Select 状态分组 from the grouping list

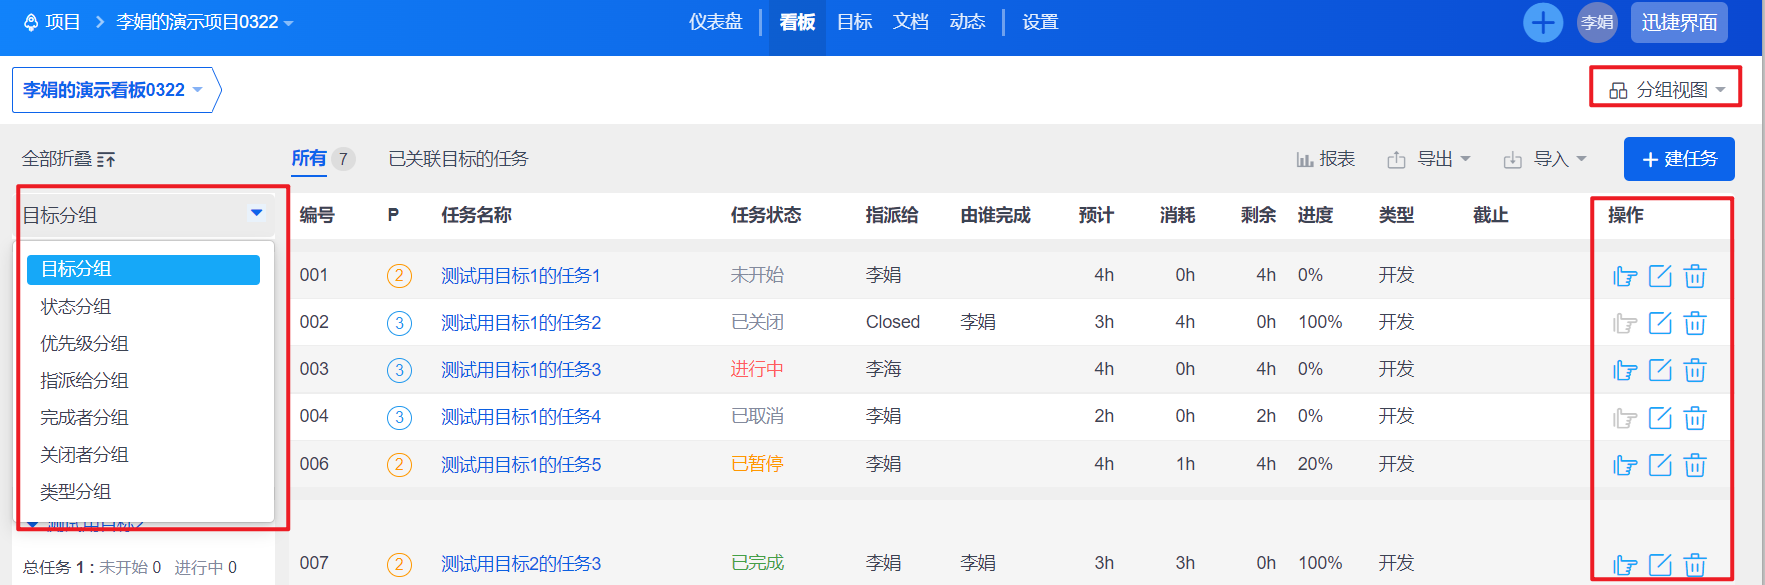76,306
